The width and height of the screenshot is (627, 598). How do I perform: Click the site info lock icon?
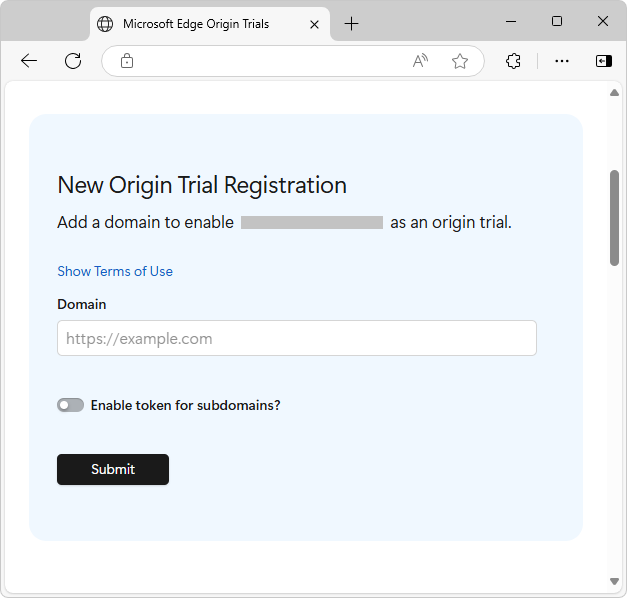[x=127, y=61]
